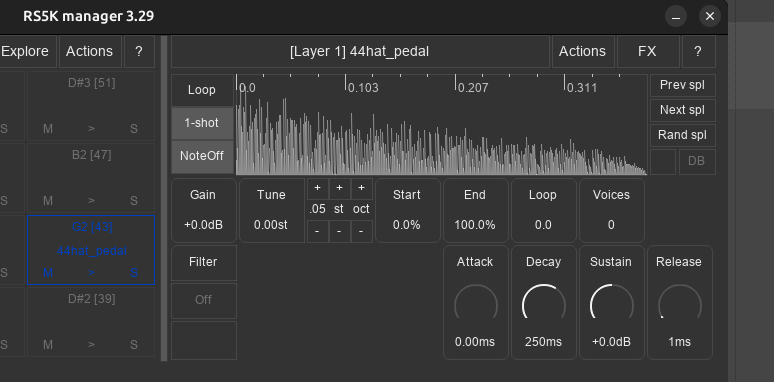This screenshot has height=382, width=774.
Task: Click the Voices 0 control
Action: click(611, 210)
